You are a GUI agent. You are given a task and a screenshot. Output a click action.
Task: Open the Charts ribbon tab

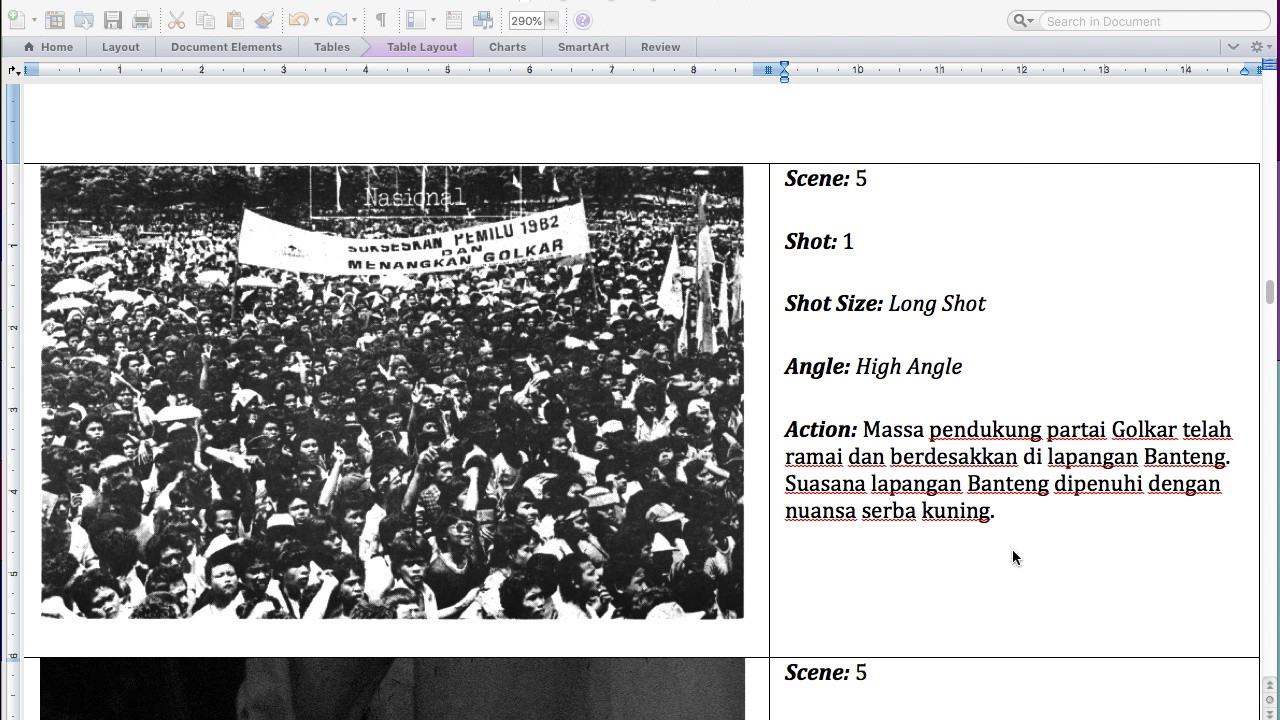pos(507,47)
